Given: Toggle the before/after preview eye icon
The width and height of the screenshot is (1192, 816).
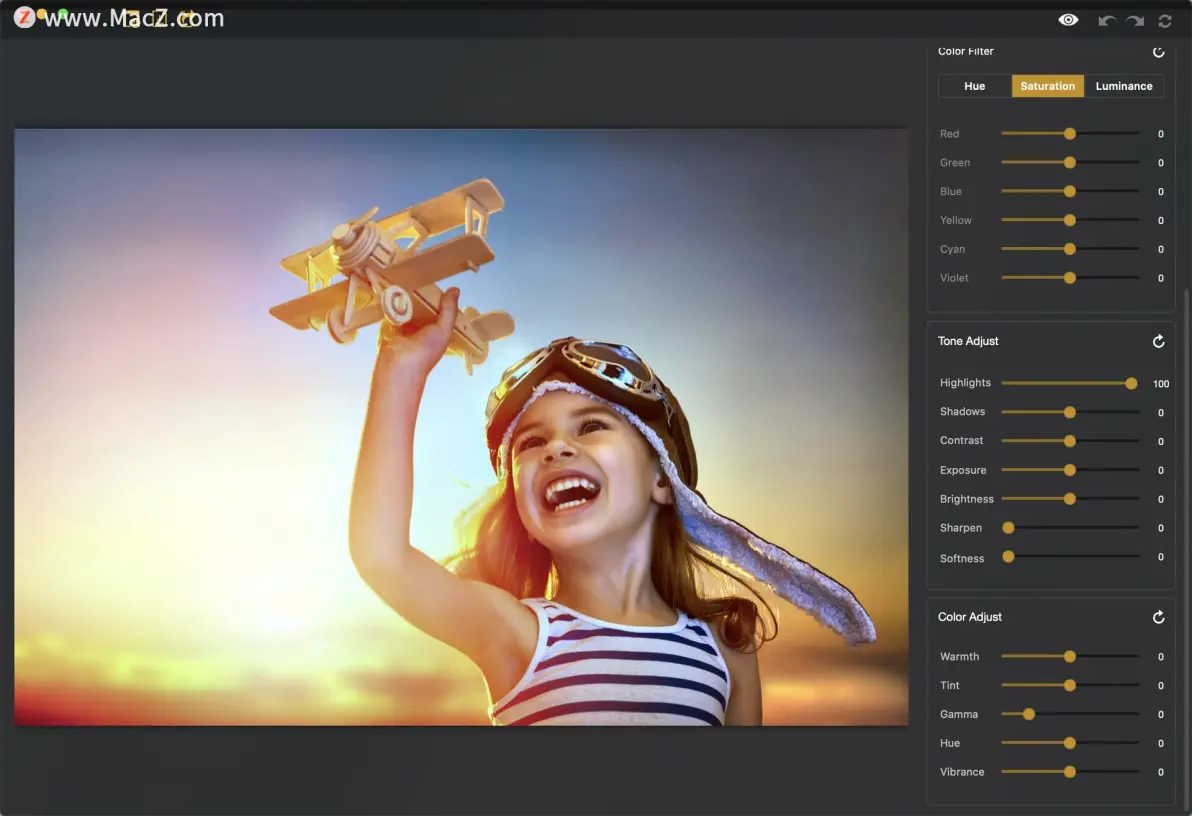Looking at the screenshot, I should tap(1068, 20).
